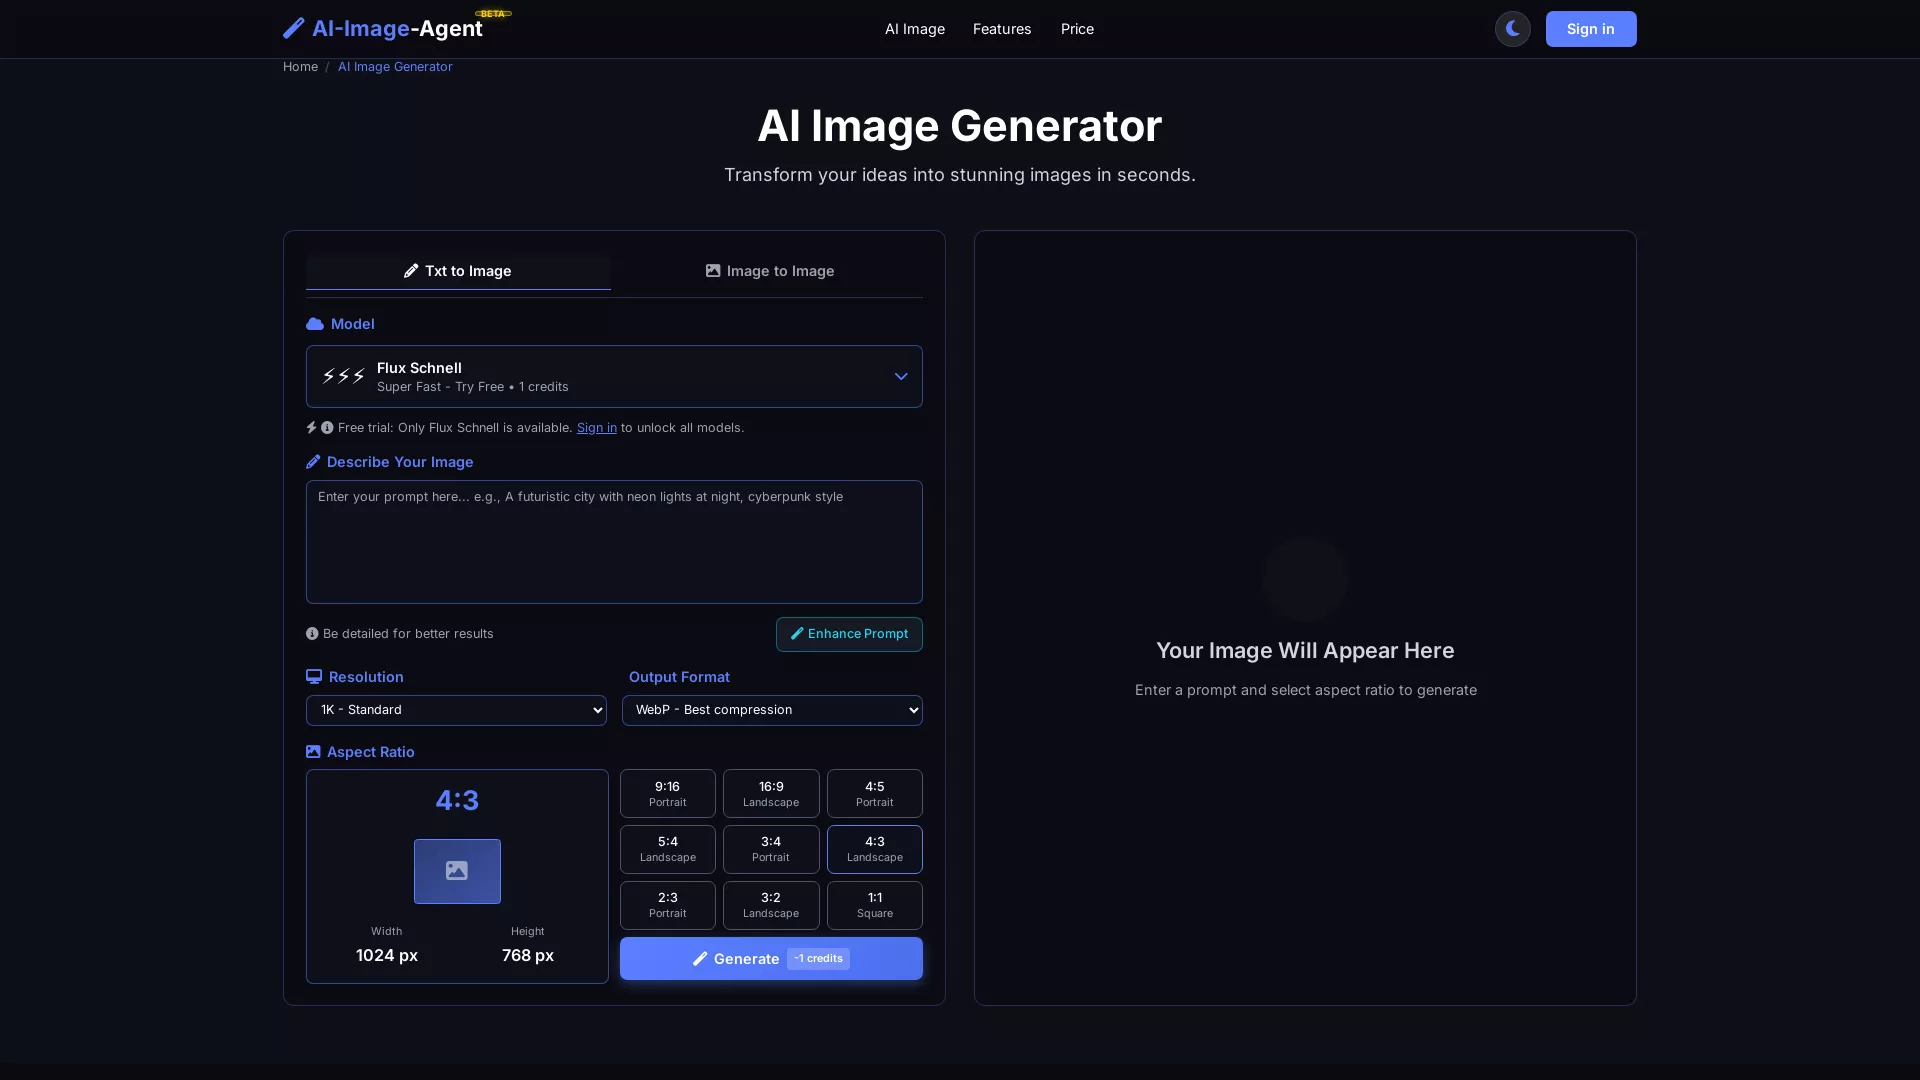Open the Price menu item

coord(1077,29)
